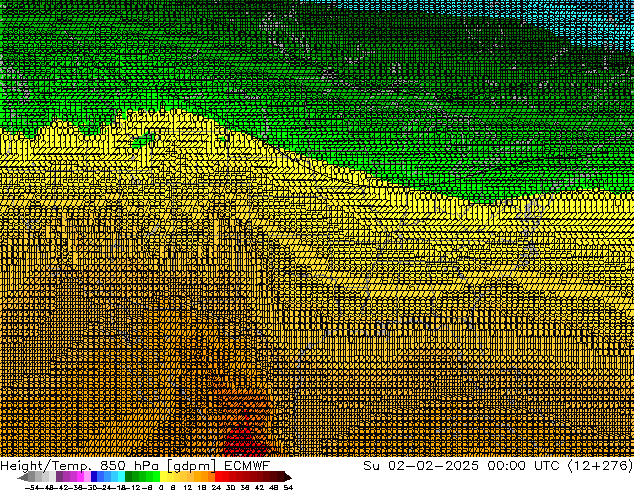Select the blue segment in the temperature legend
This screenshot has height=490, width=634.
pyautogui.click(x=100, y=477)
